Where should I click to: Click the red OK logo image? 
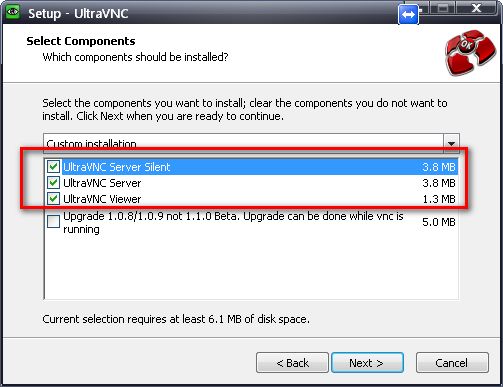tap(470, 52)
